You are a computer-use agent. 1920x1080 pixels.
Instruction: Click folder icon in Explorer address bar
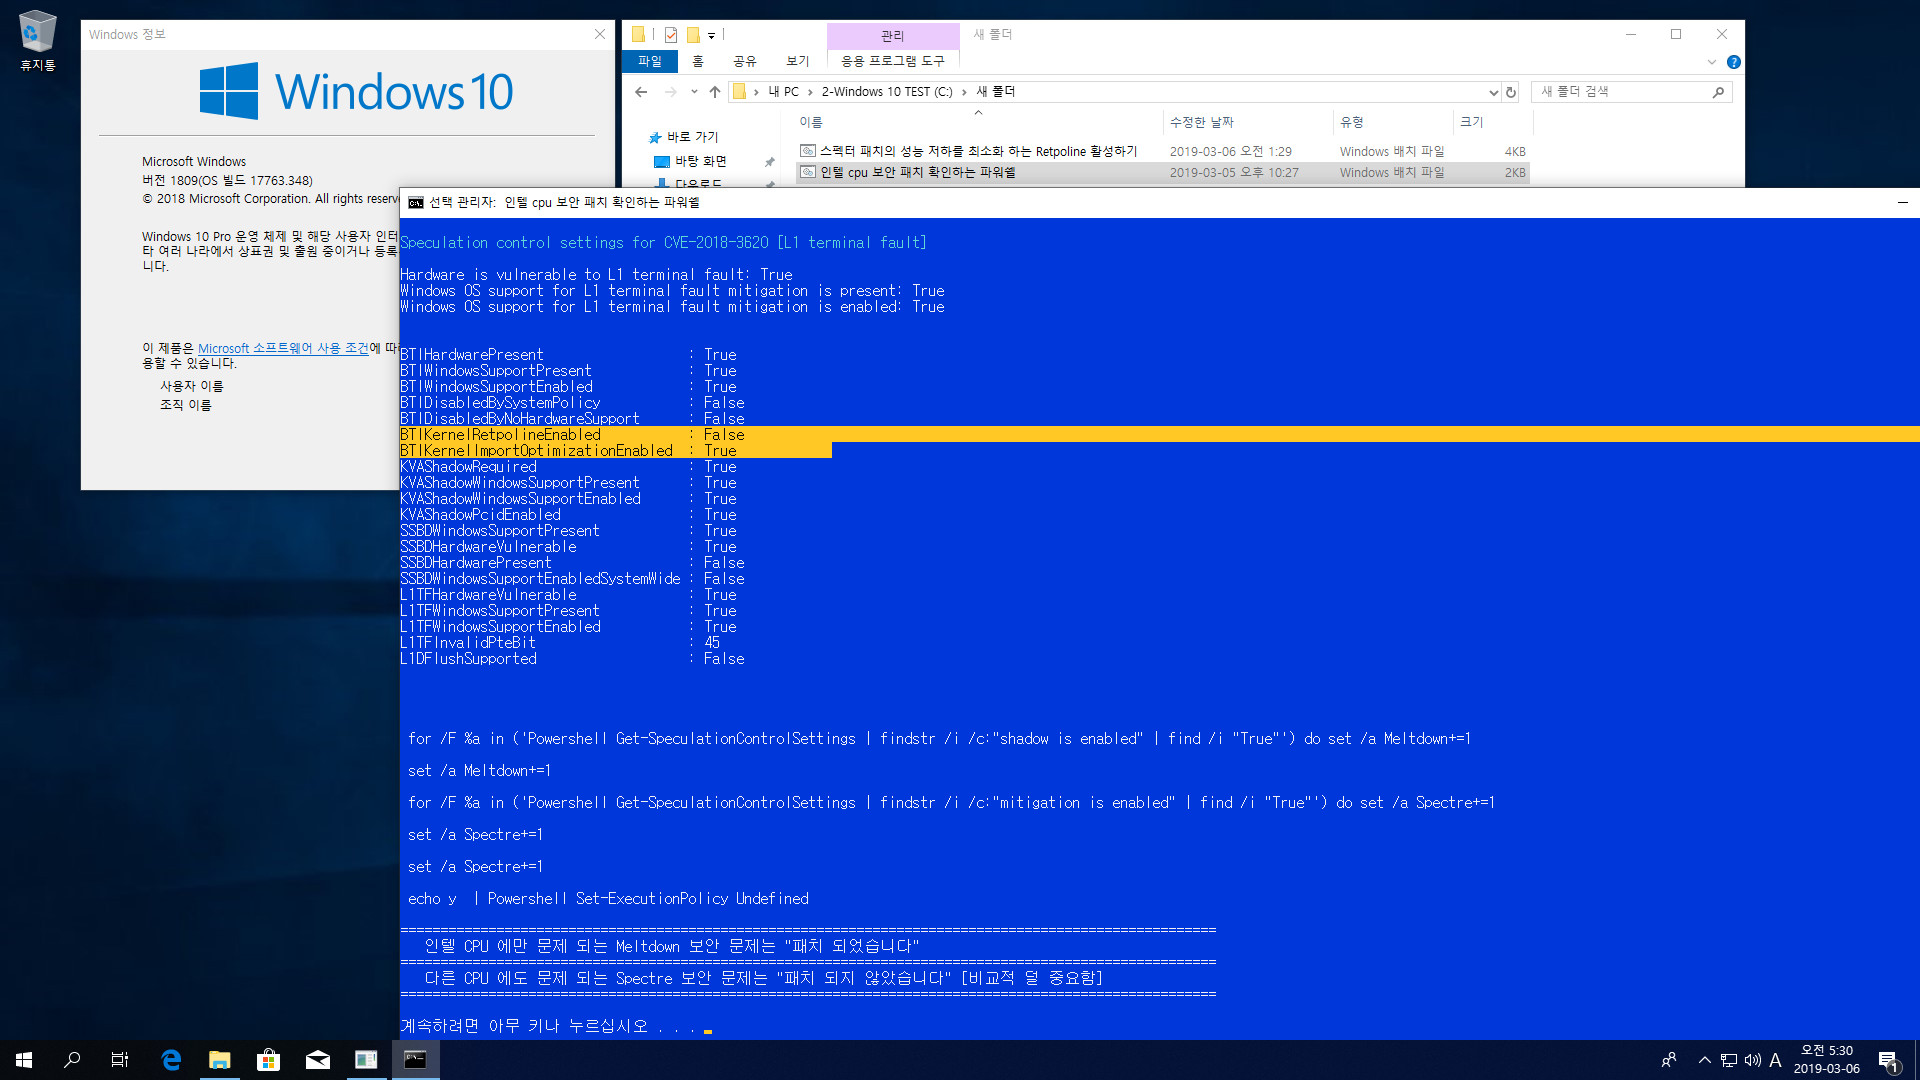[x=739, y=92]
